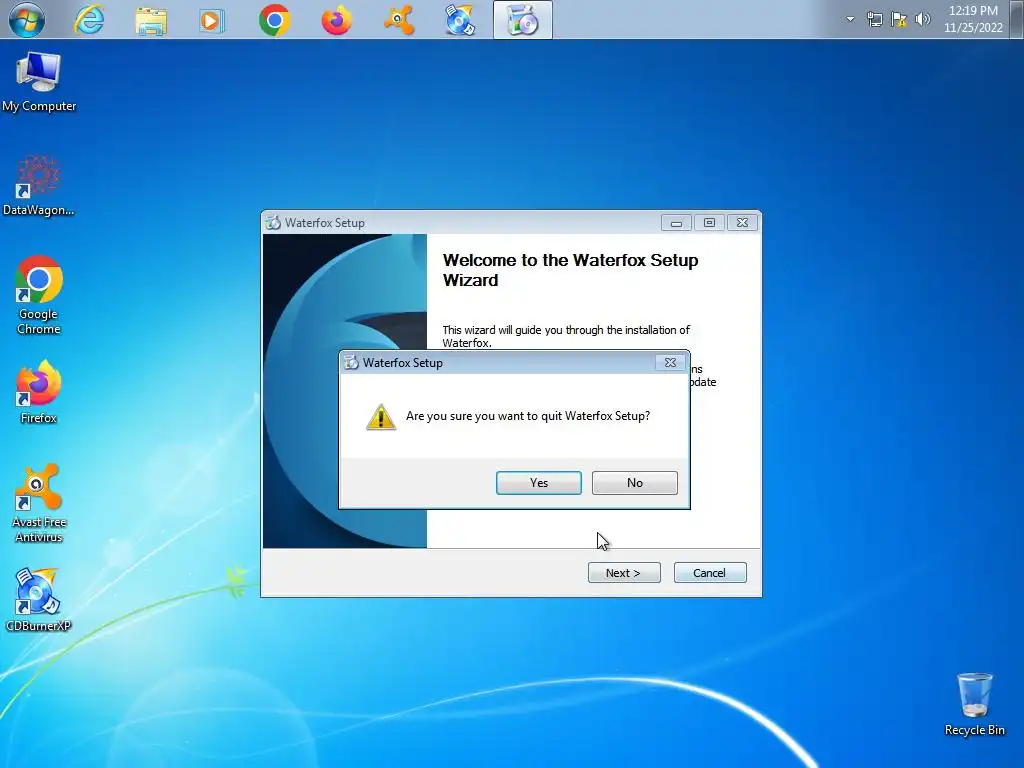Launch Google Chrome from the taskbar

[274, 20]
